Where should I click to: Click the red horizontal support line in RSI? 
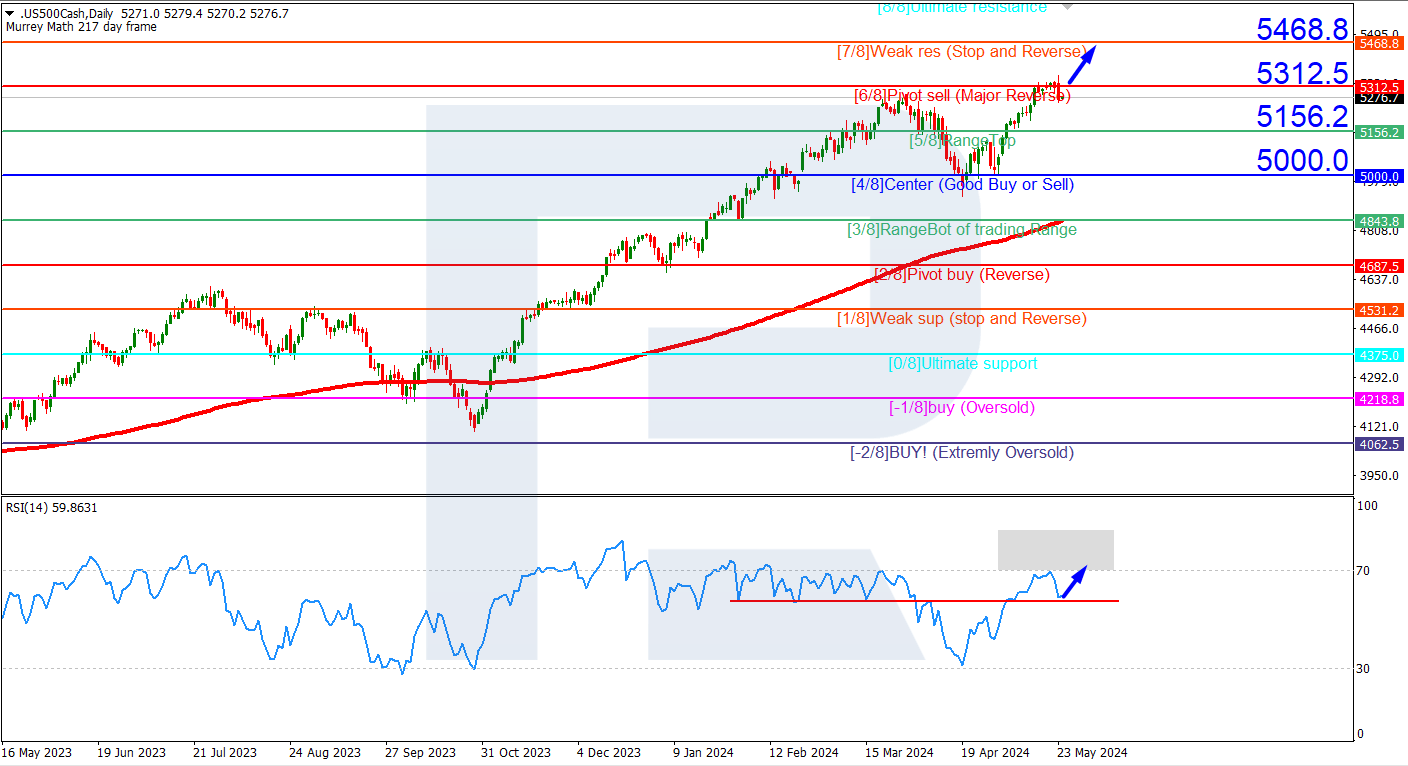click(x=924, y=601)
